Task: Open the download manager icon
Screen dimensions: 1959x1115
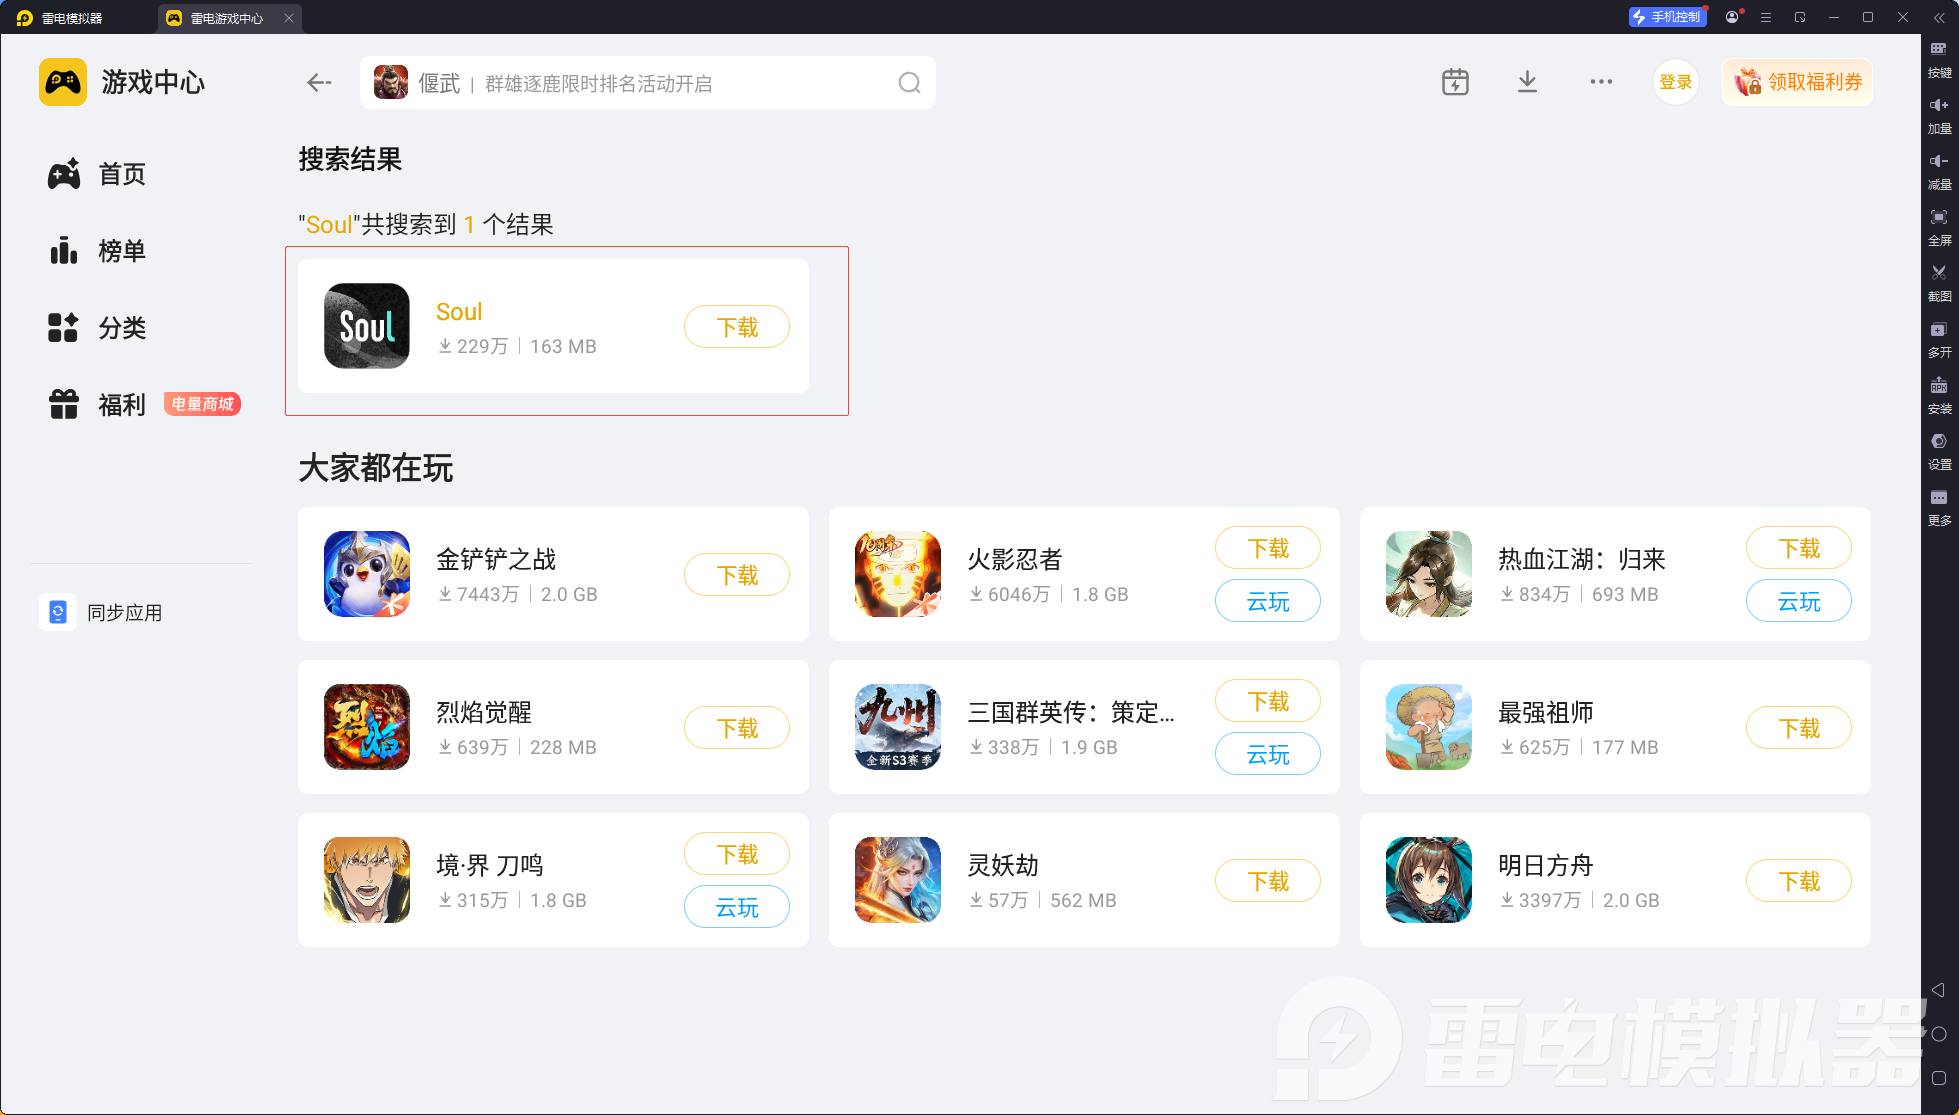Action: point(1527,82)
